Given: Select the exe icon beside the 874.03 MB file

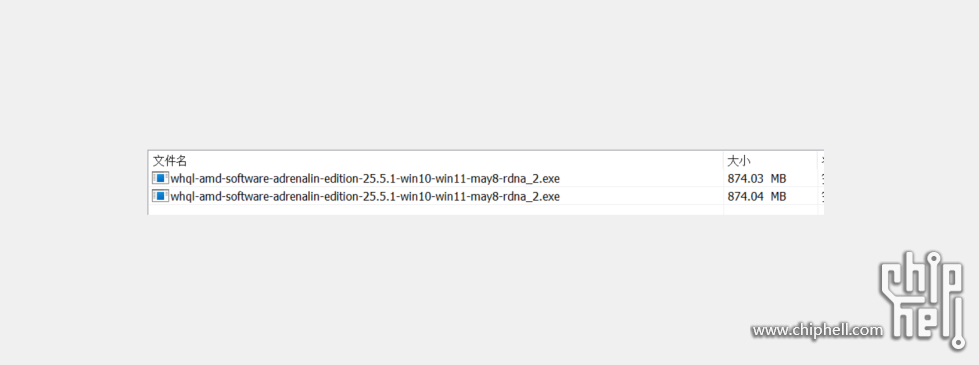Looking at the screenshot, I should tap(160, 178).
